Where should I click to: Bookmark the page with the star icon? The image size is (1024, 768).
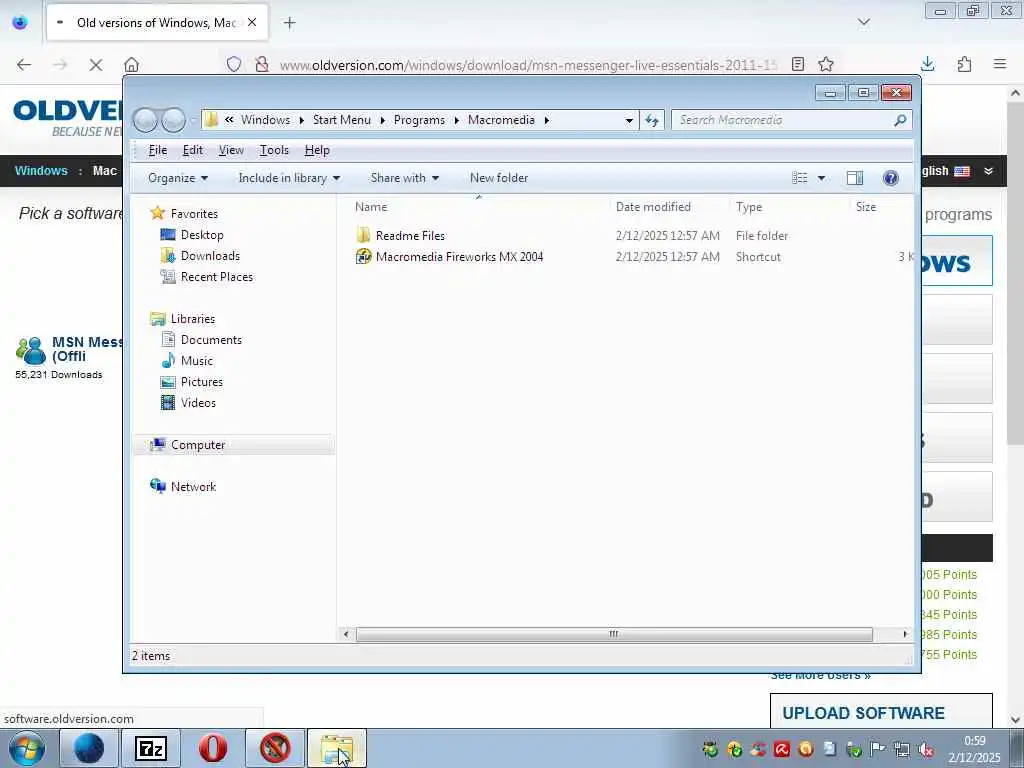click(825, 64)
